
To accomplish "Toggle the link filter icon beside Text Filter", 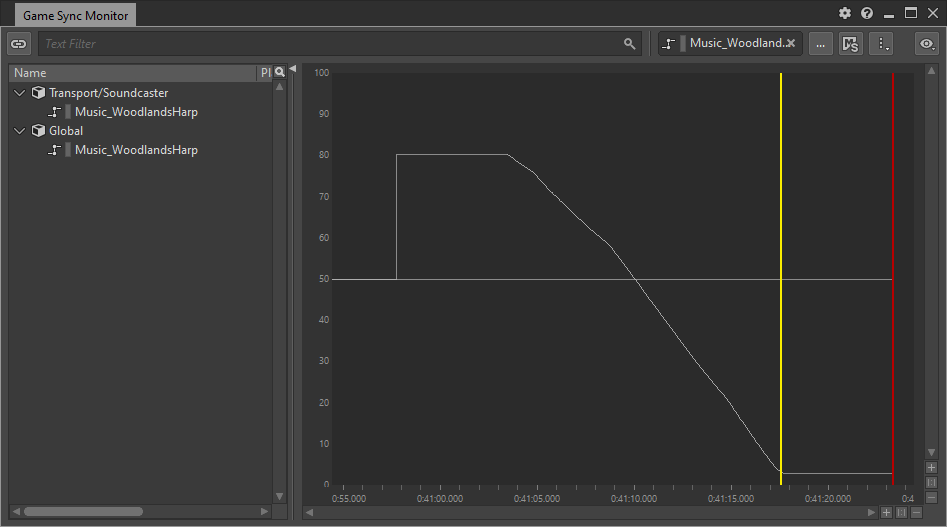I will pos(19,44).
